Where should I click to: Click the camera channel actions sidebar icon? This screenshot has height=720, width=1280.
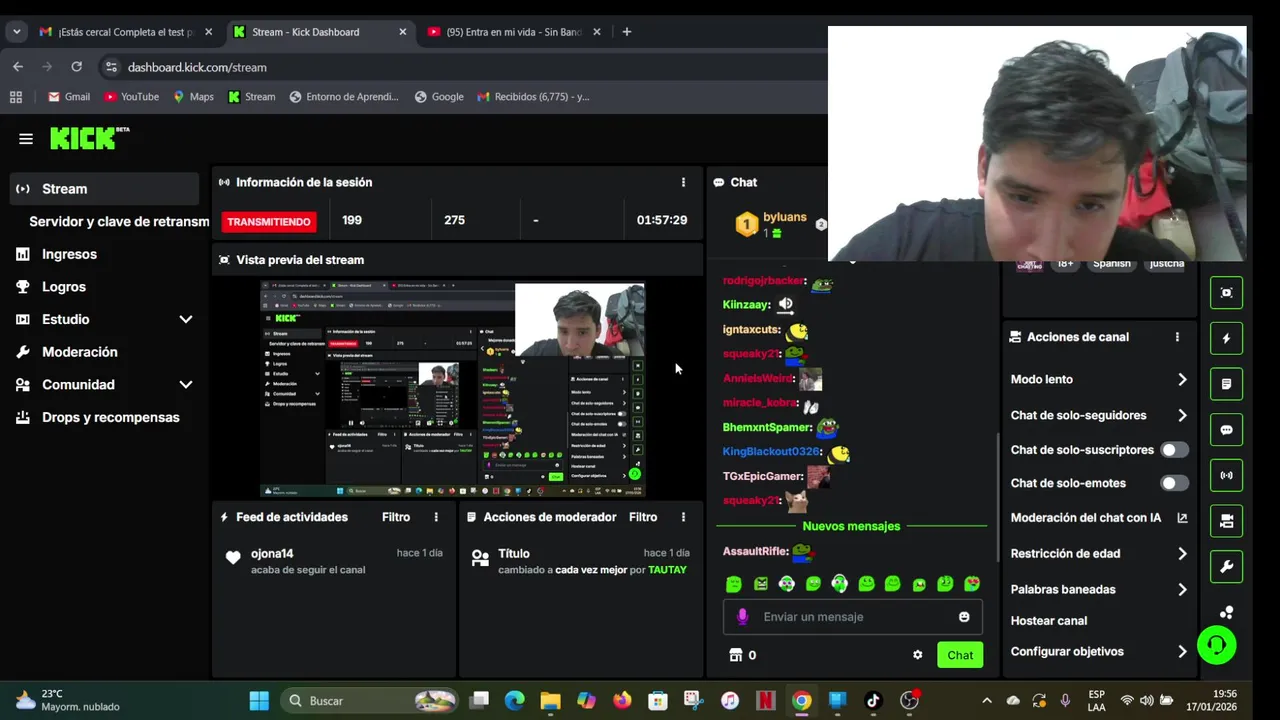(x=1227, y=521)
